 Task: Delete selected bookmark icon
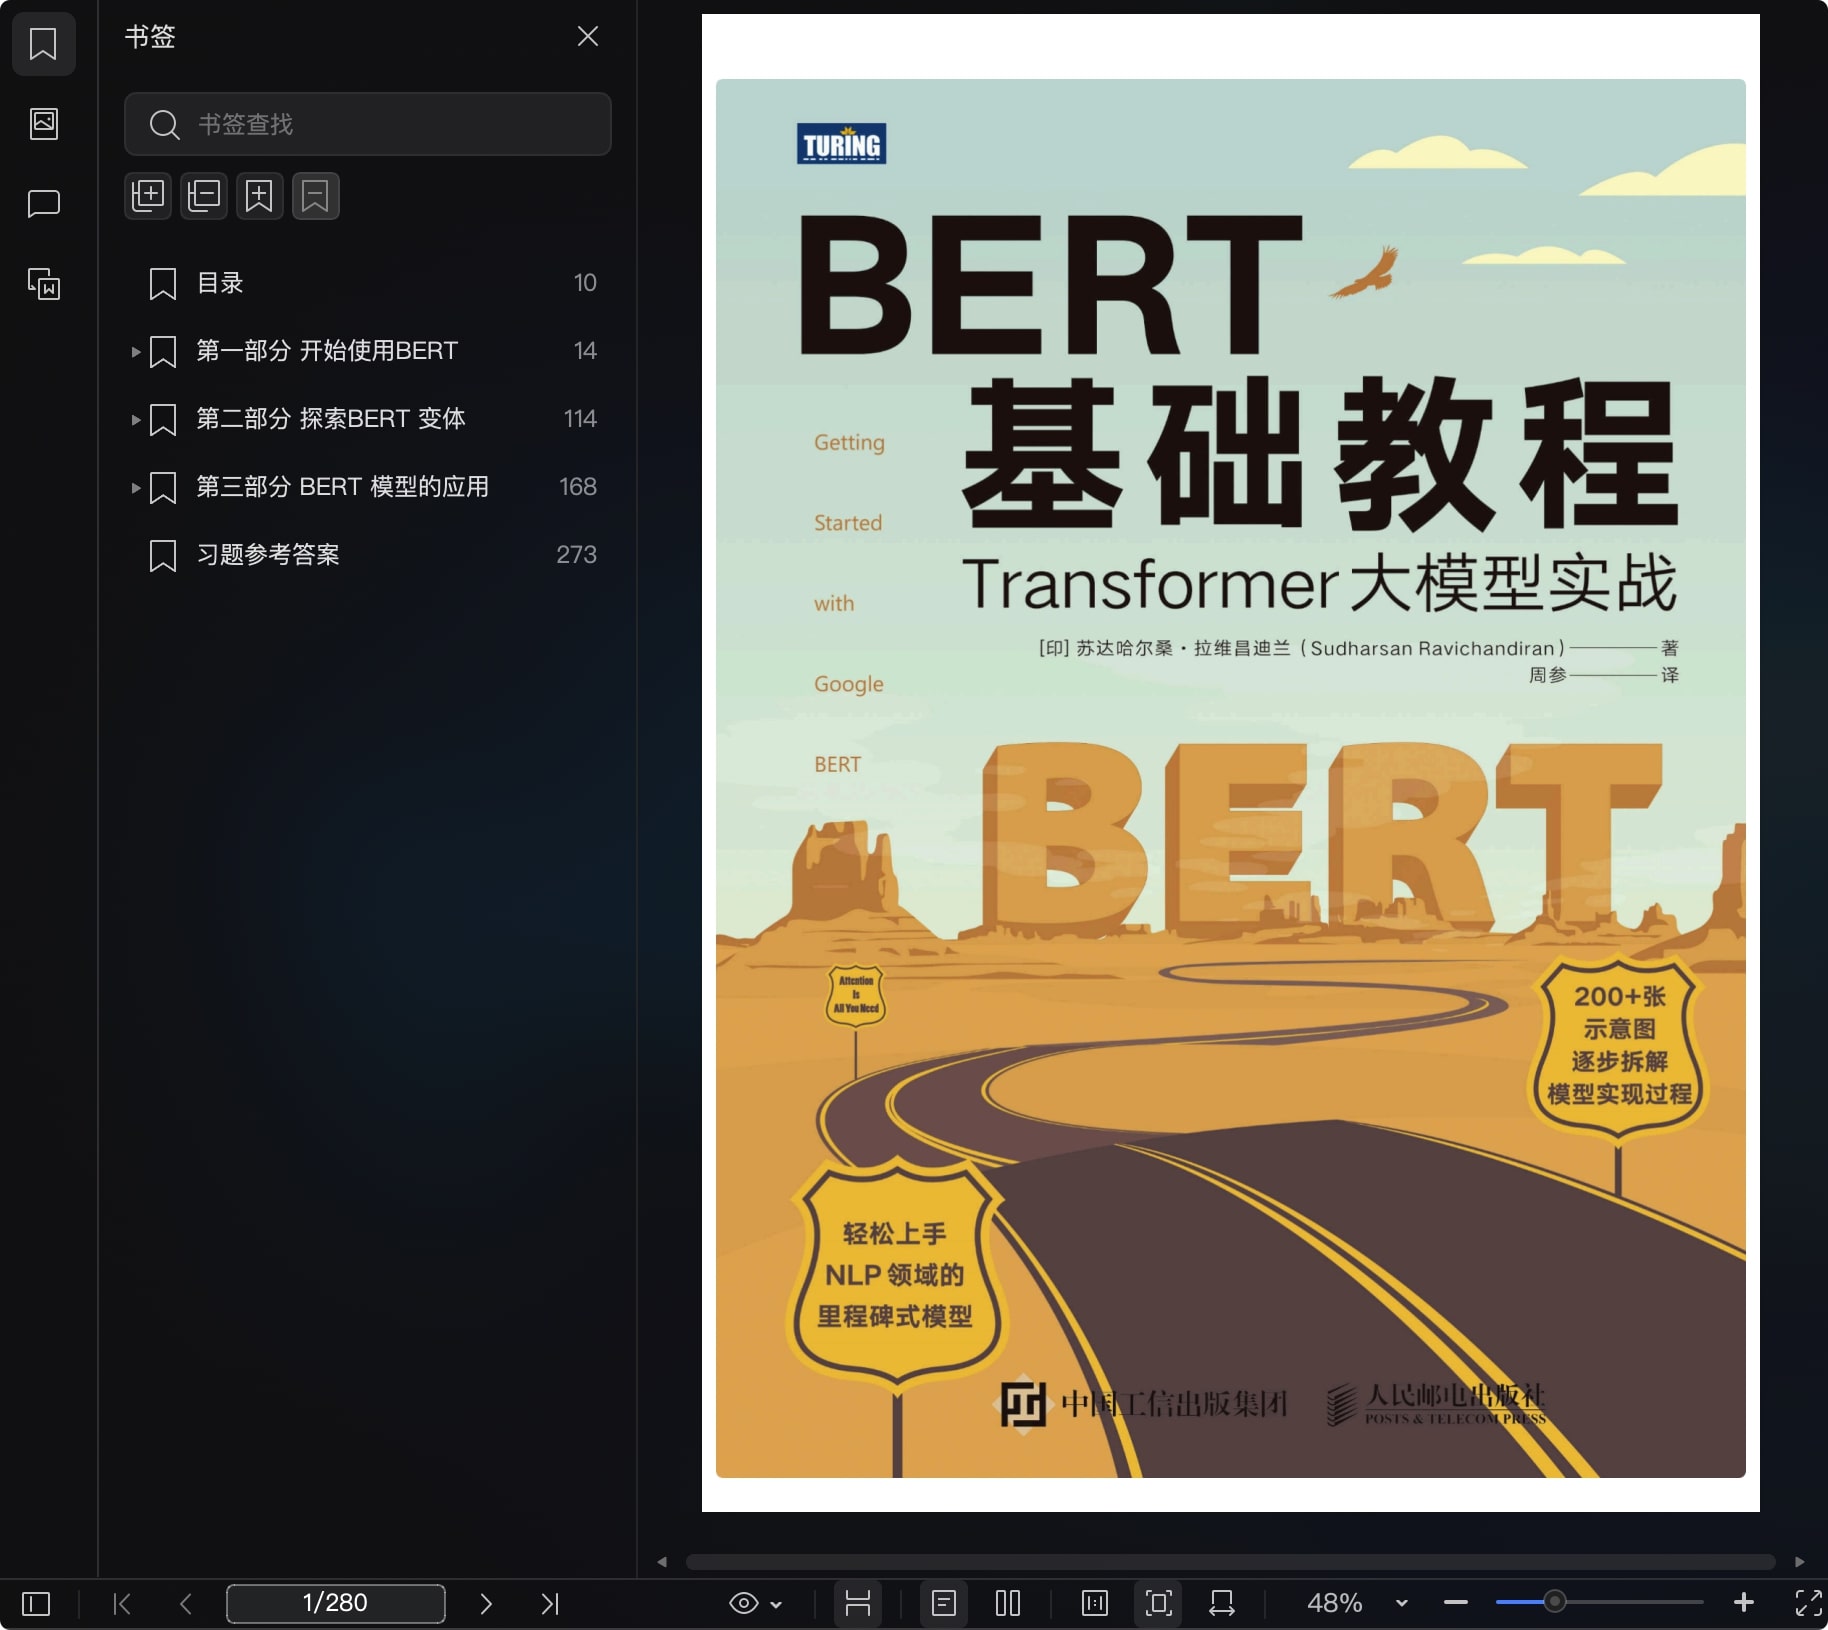[x=316, y=196]
